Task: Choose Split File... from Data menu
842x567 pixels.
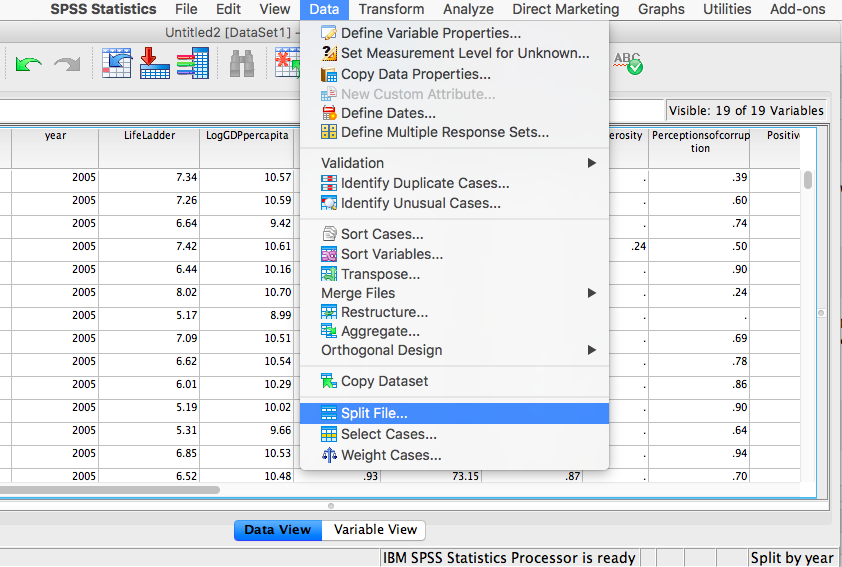Action: coord(454,413)
